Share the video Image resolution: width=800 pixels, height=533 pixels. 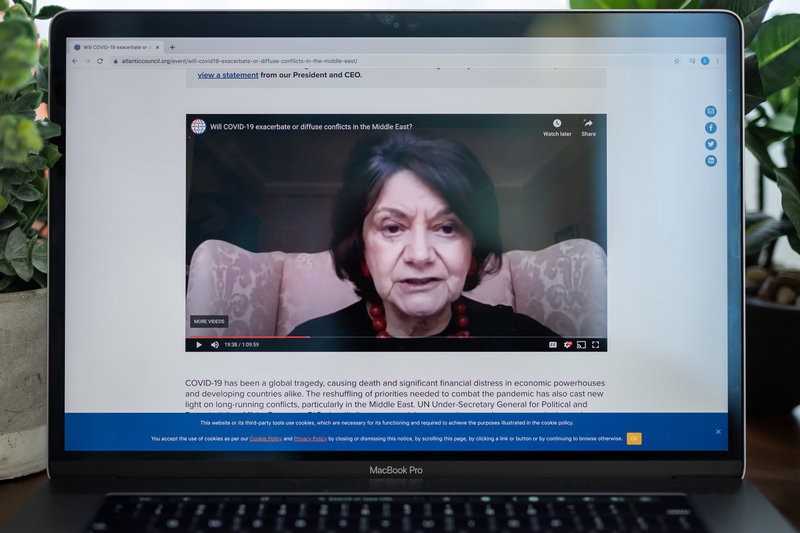(588, 128)
